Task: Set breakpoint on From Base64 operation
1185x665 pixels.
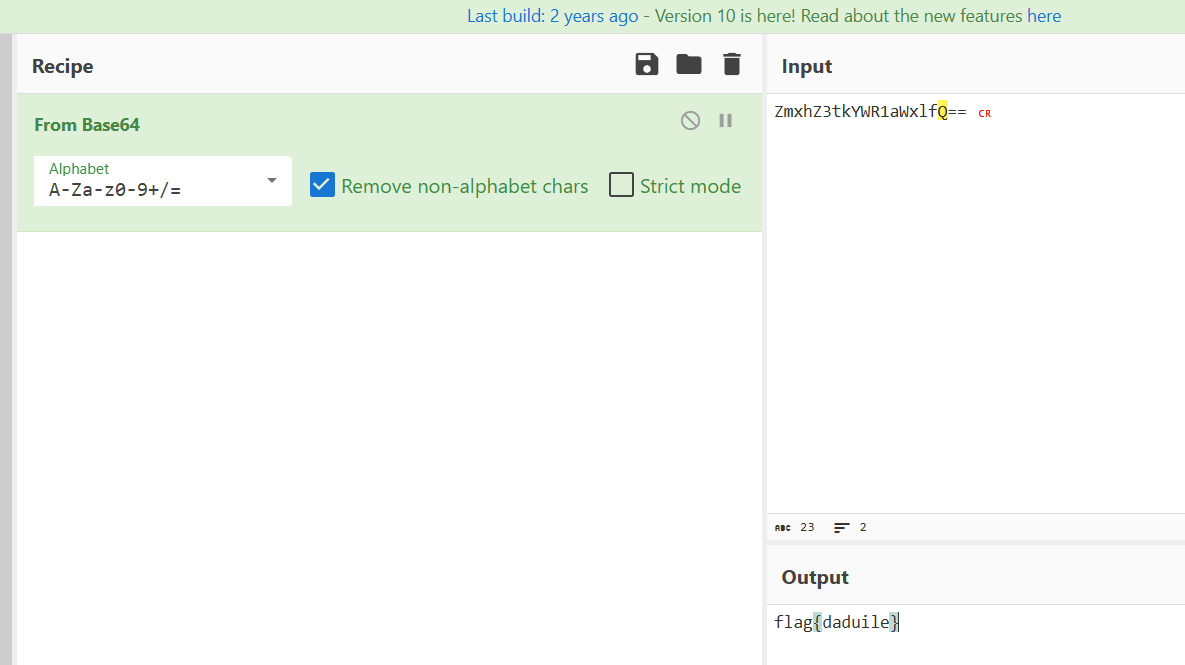Action: point(726,120)
